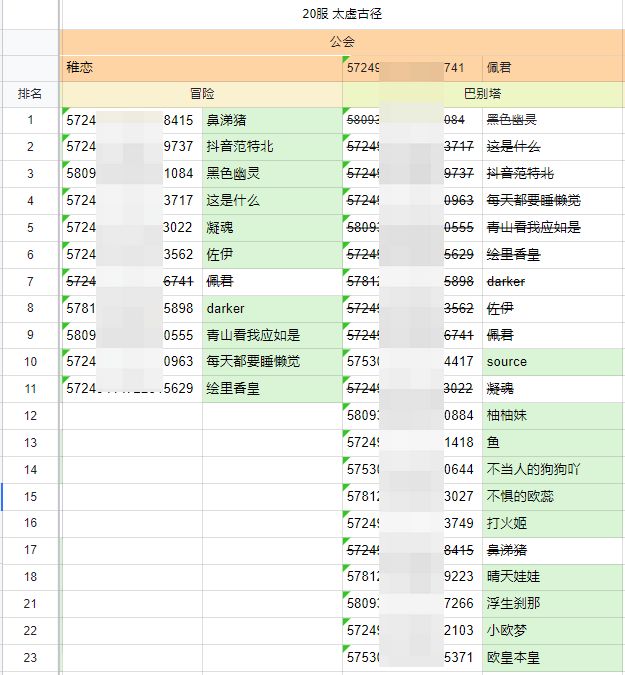Click ID cell ending 5371 beside 欧皇本皇

(412, 658)
